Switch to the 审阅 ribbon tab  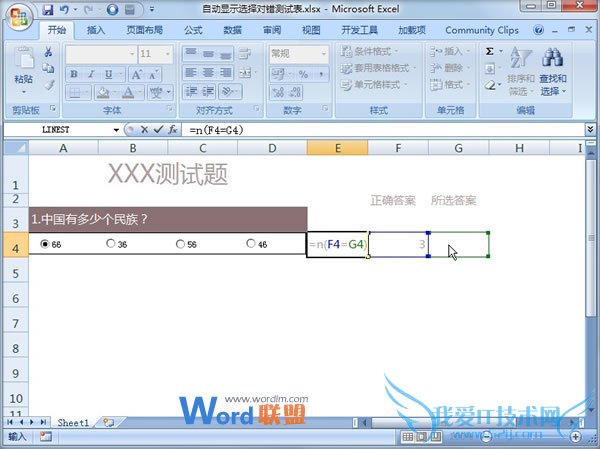point(272,30)
